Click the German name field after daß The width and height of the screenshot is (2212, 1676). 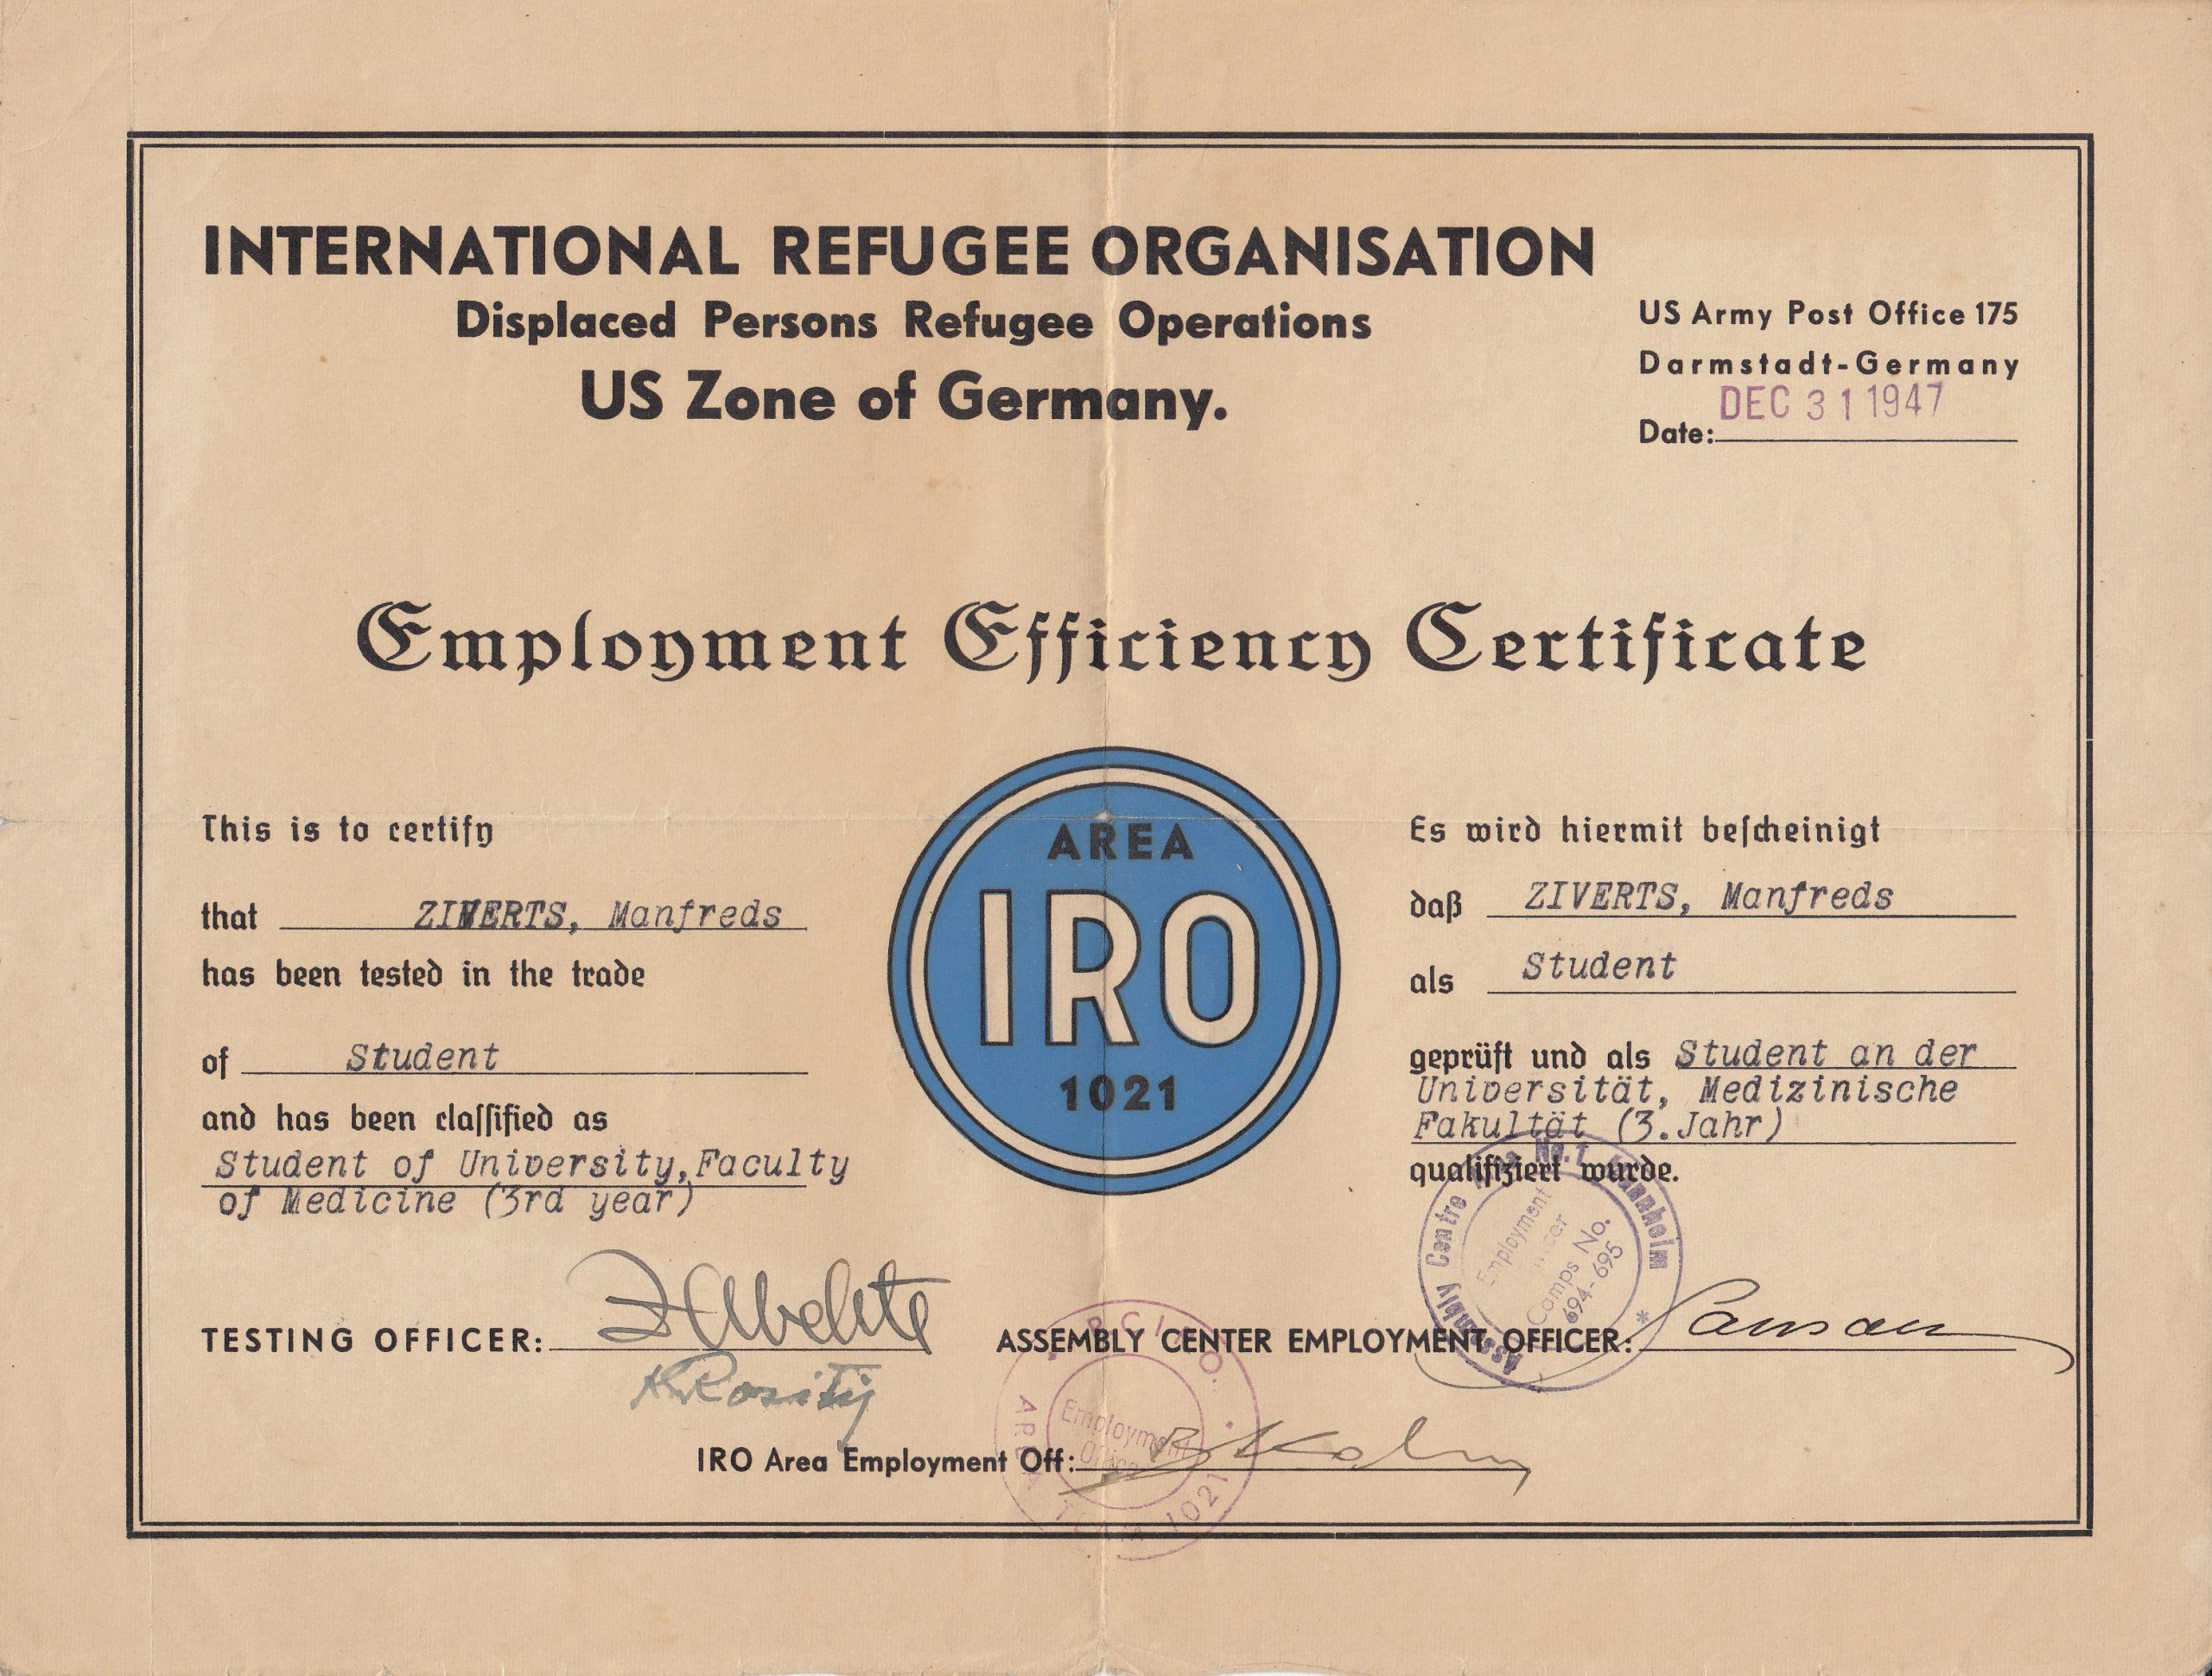pyautogui.click(x=1708, y=897)
